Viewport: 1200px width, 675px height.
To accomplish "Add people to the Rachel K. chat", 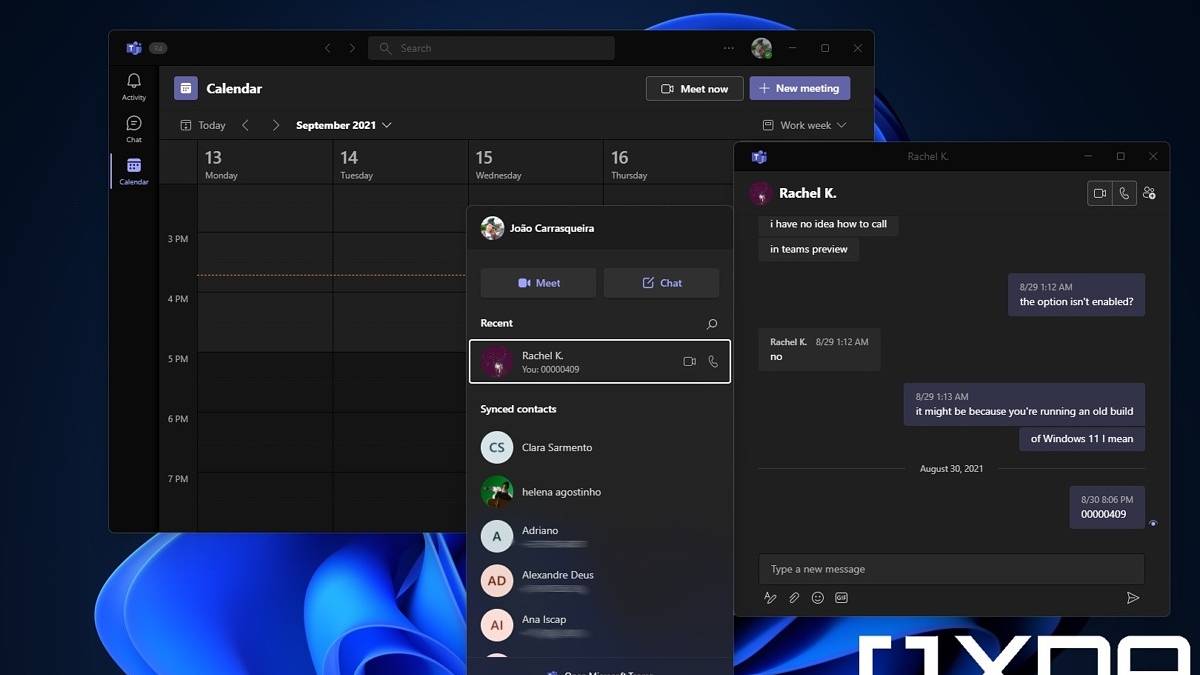I will point(1149,193).
